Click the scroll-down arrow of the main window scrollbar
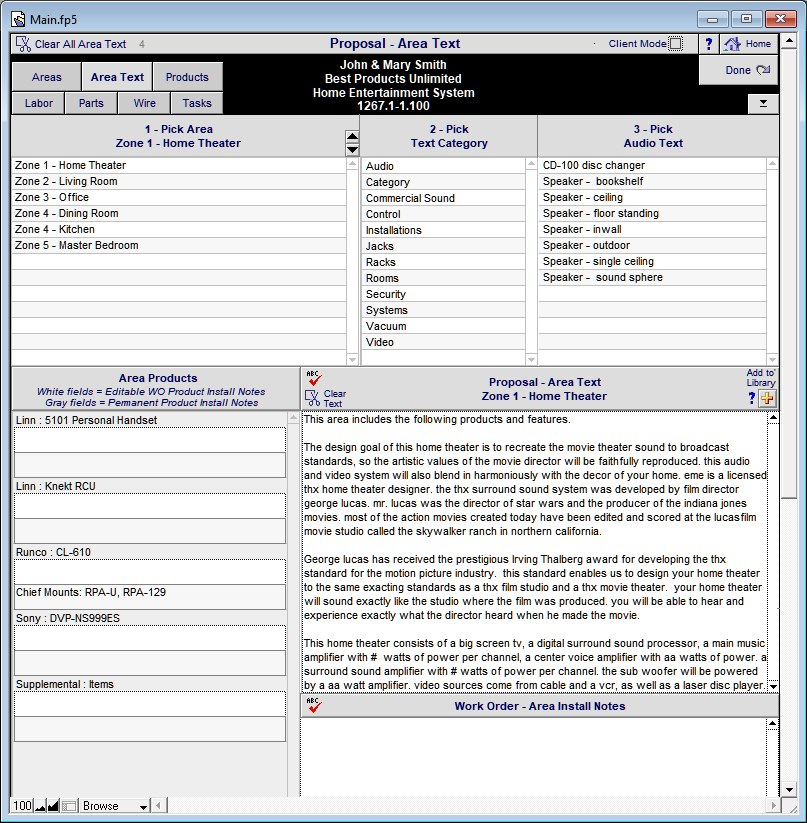Viewport: 807px width, 823px height. pyautogui.click(x=789, y=789)
